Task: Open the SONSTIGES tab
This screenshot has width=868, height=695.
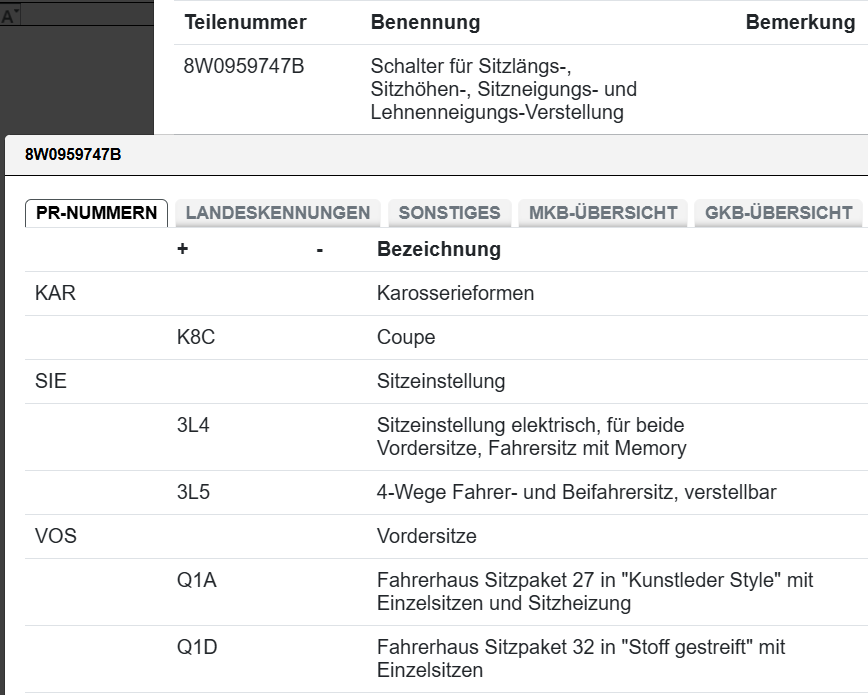Action: point(450,213)
